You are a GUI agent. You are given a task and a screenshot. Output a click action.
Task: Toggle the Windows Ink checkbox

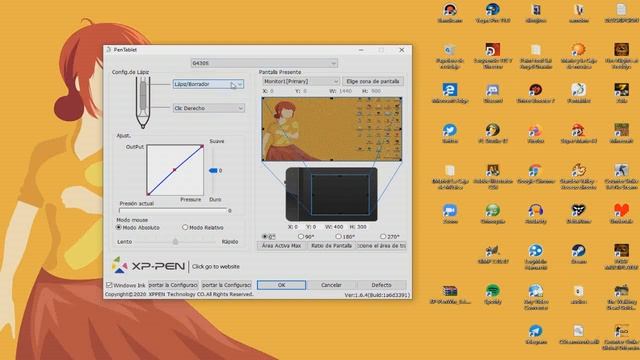pyautogui.click(x=109, y=285)
